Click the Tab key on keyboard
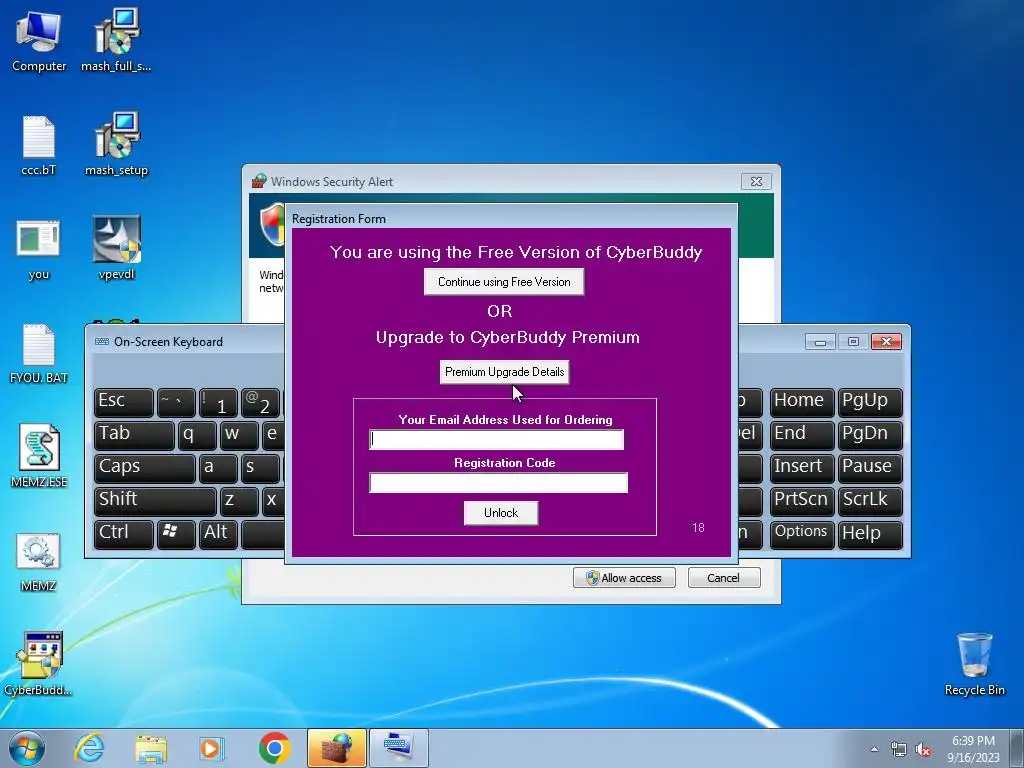 pyautogui.click(x=135, y=435)
